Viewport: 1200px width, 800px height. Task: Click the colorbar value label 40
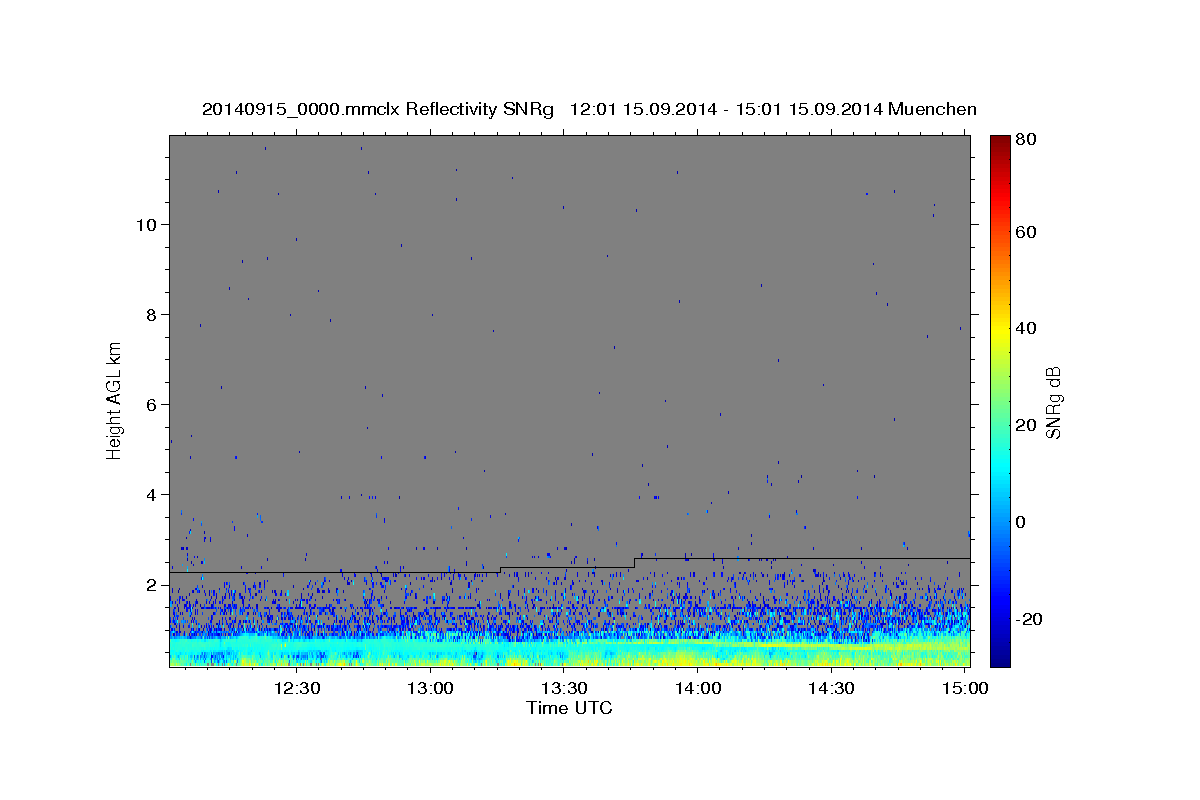tap(1027, 328)
